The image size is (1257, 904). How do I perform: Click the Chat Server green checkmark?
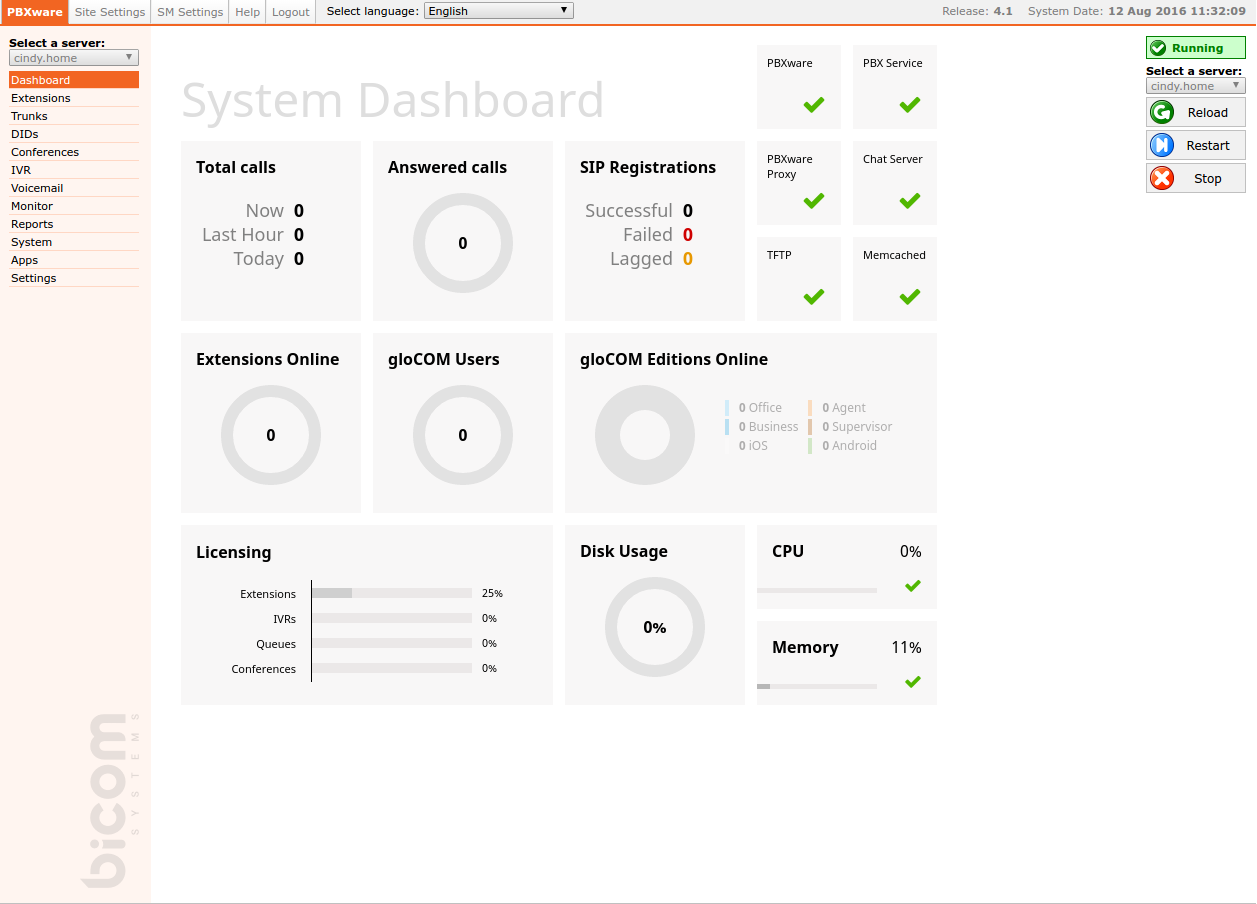(910, 200)
